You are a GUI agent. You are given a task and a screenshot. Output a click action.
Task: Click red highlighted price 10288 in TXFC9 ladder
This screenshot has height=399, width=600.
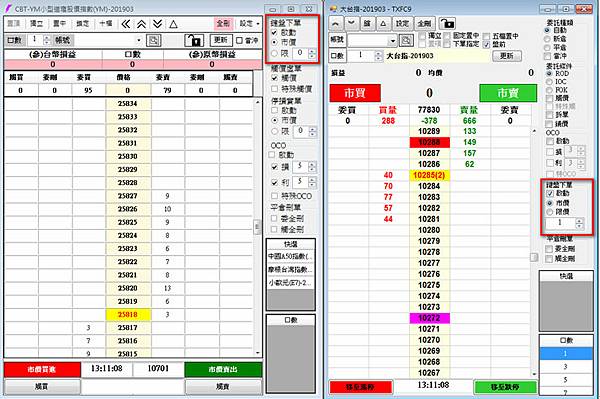coord(429,142)
